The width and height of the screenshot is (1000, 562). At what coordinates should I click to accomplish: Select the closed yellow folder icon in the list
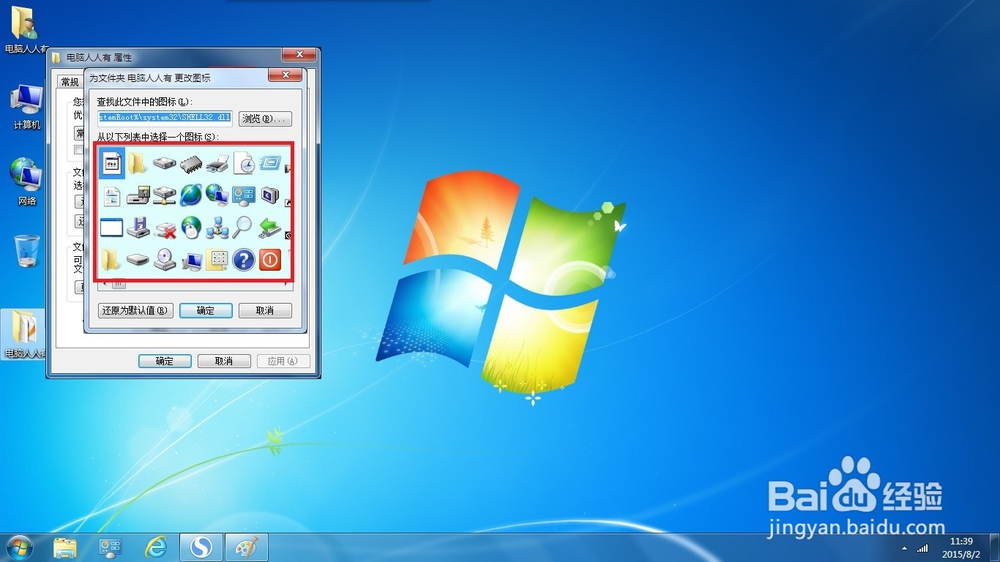(137, 163)
